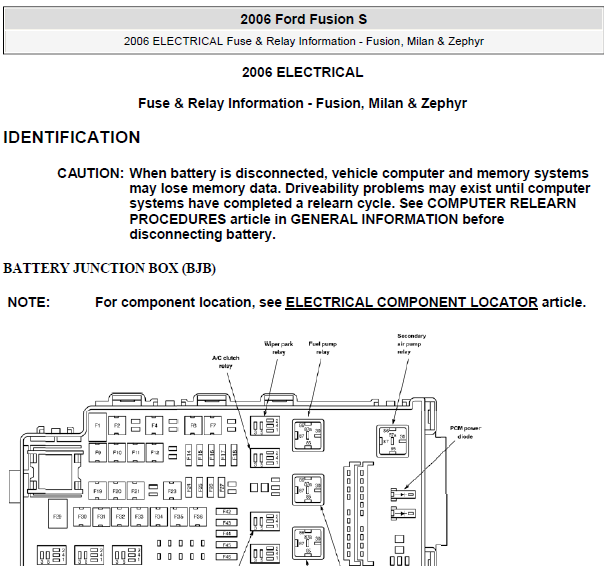Viewport: 604px width, 566px height.
Task: Click the "NOTE:" label
Action: (29, 302)
